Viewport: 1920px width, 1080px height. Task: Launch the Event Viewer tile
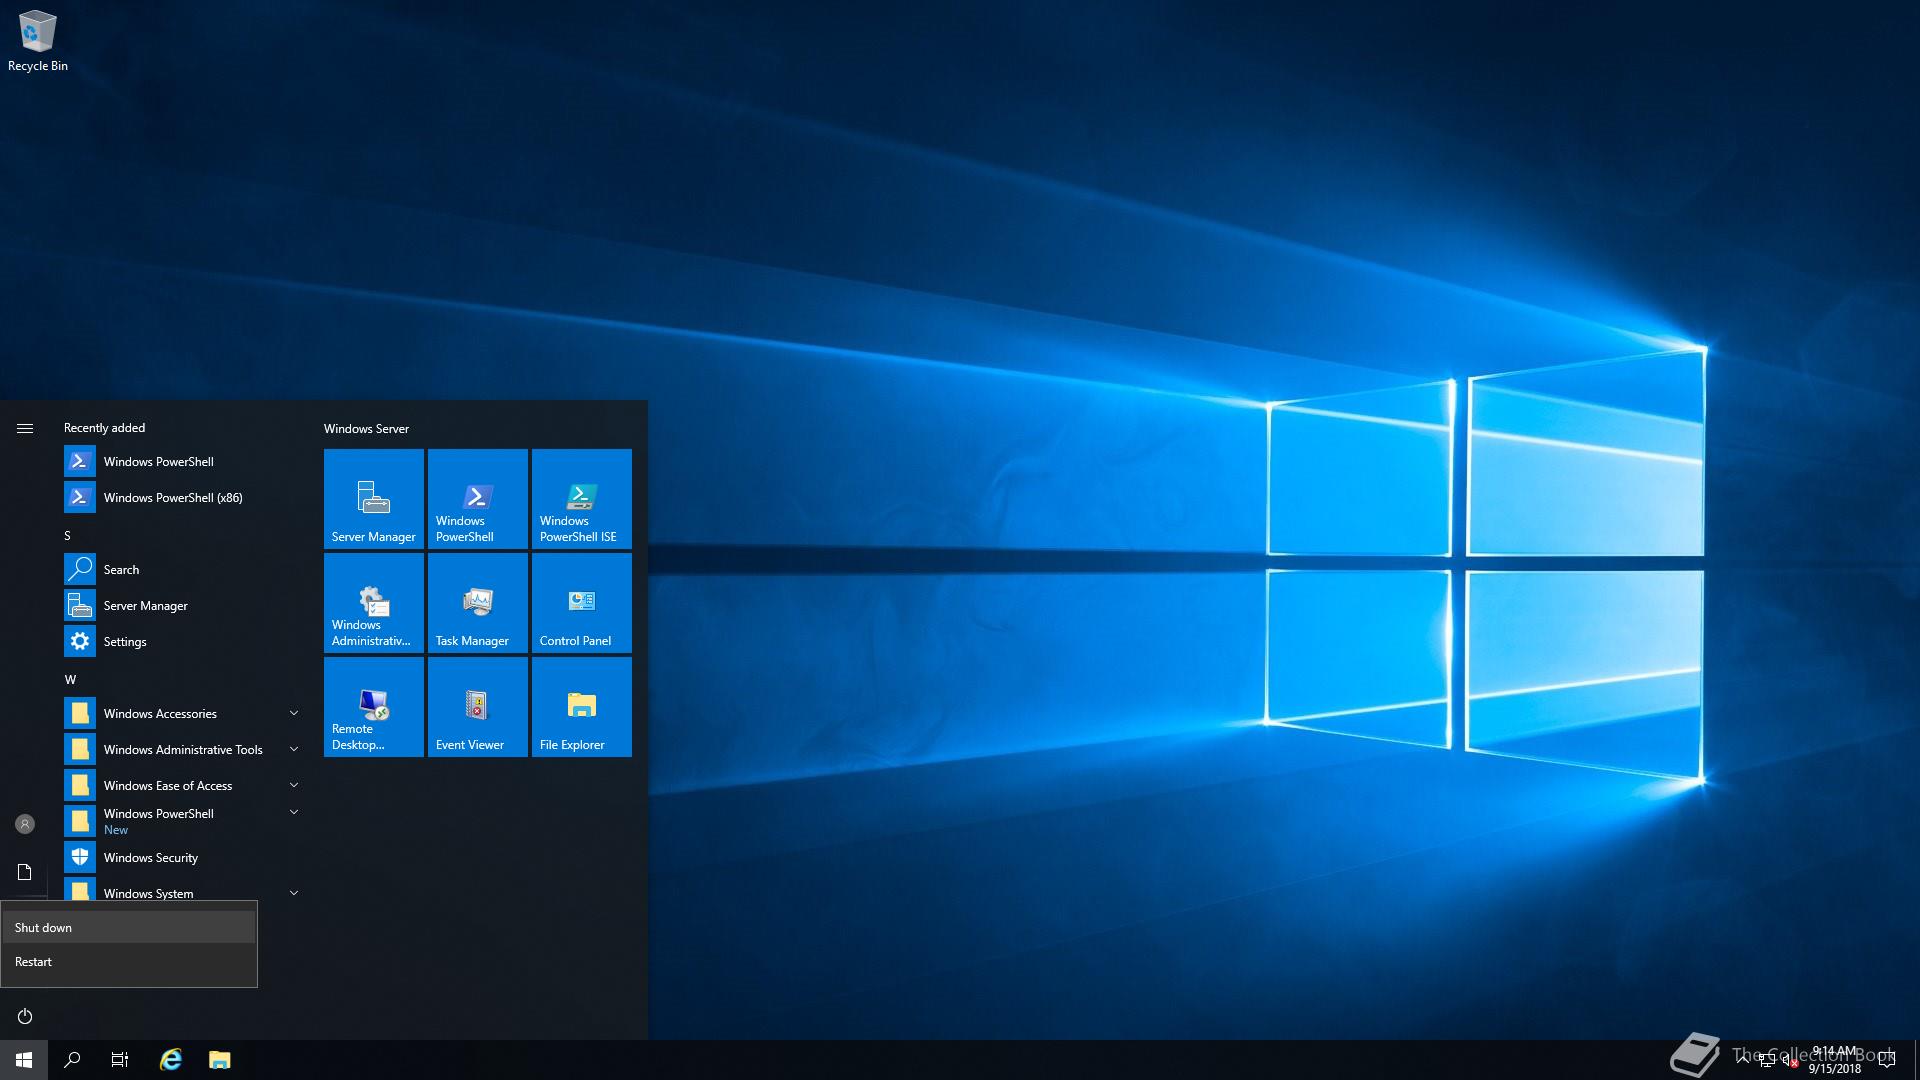478,706
